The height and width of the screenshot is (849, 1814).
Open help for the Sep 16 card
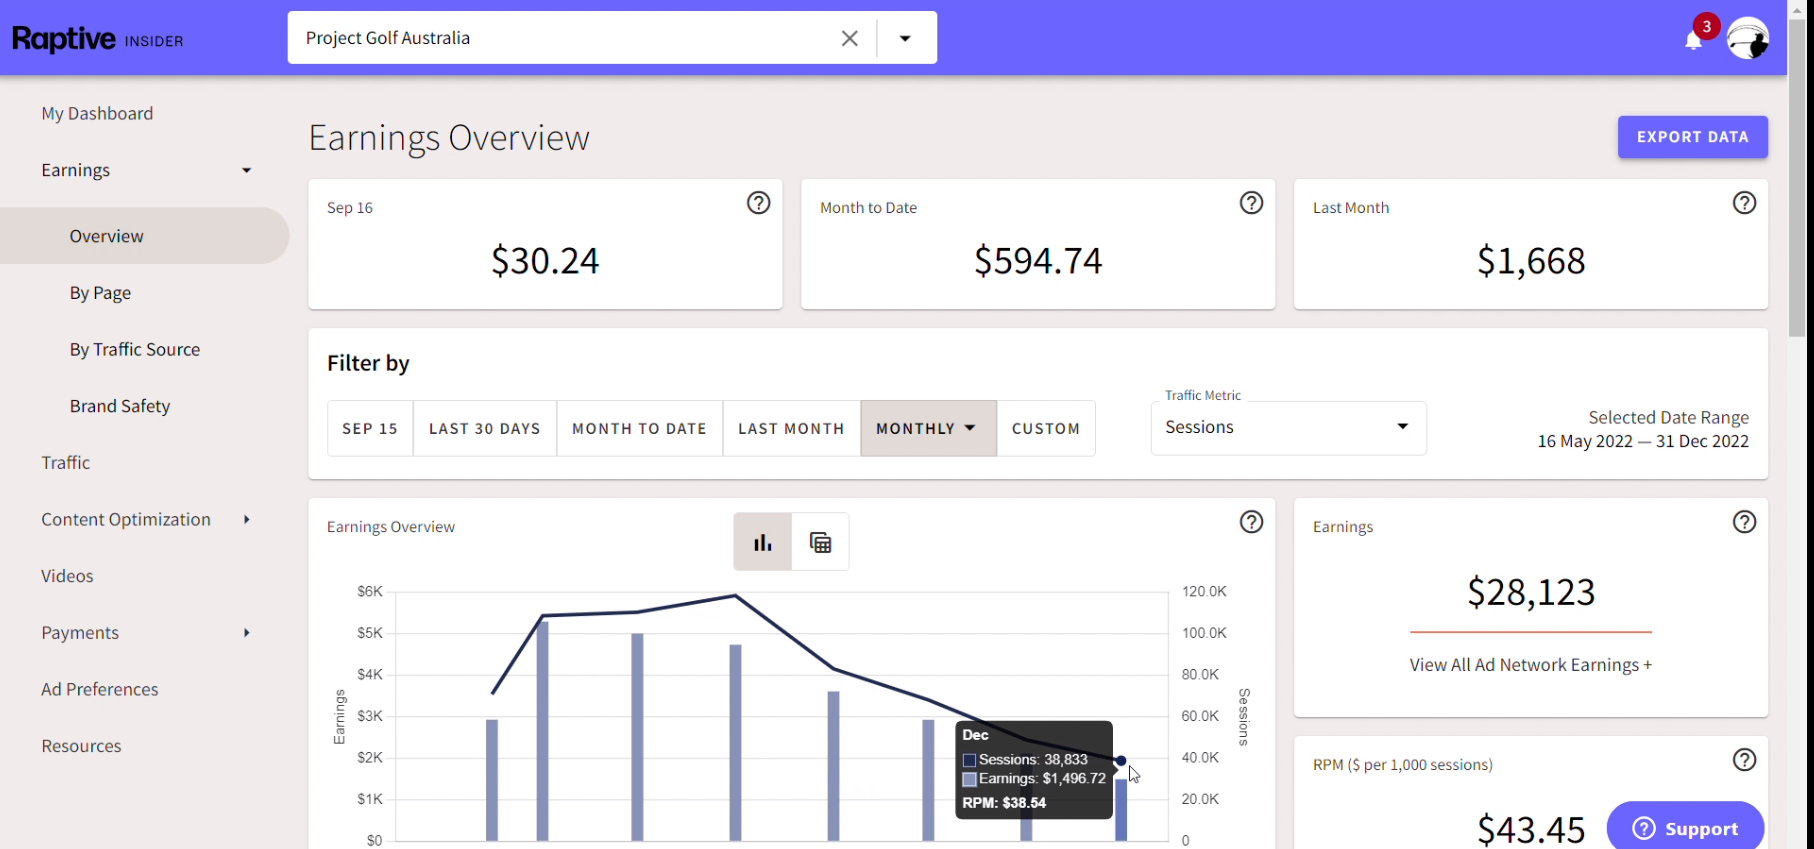pyautogui.click(x=759, y=203)
